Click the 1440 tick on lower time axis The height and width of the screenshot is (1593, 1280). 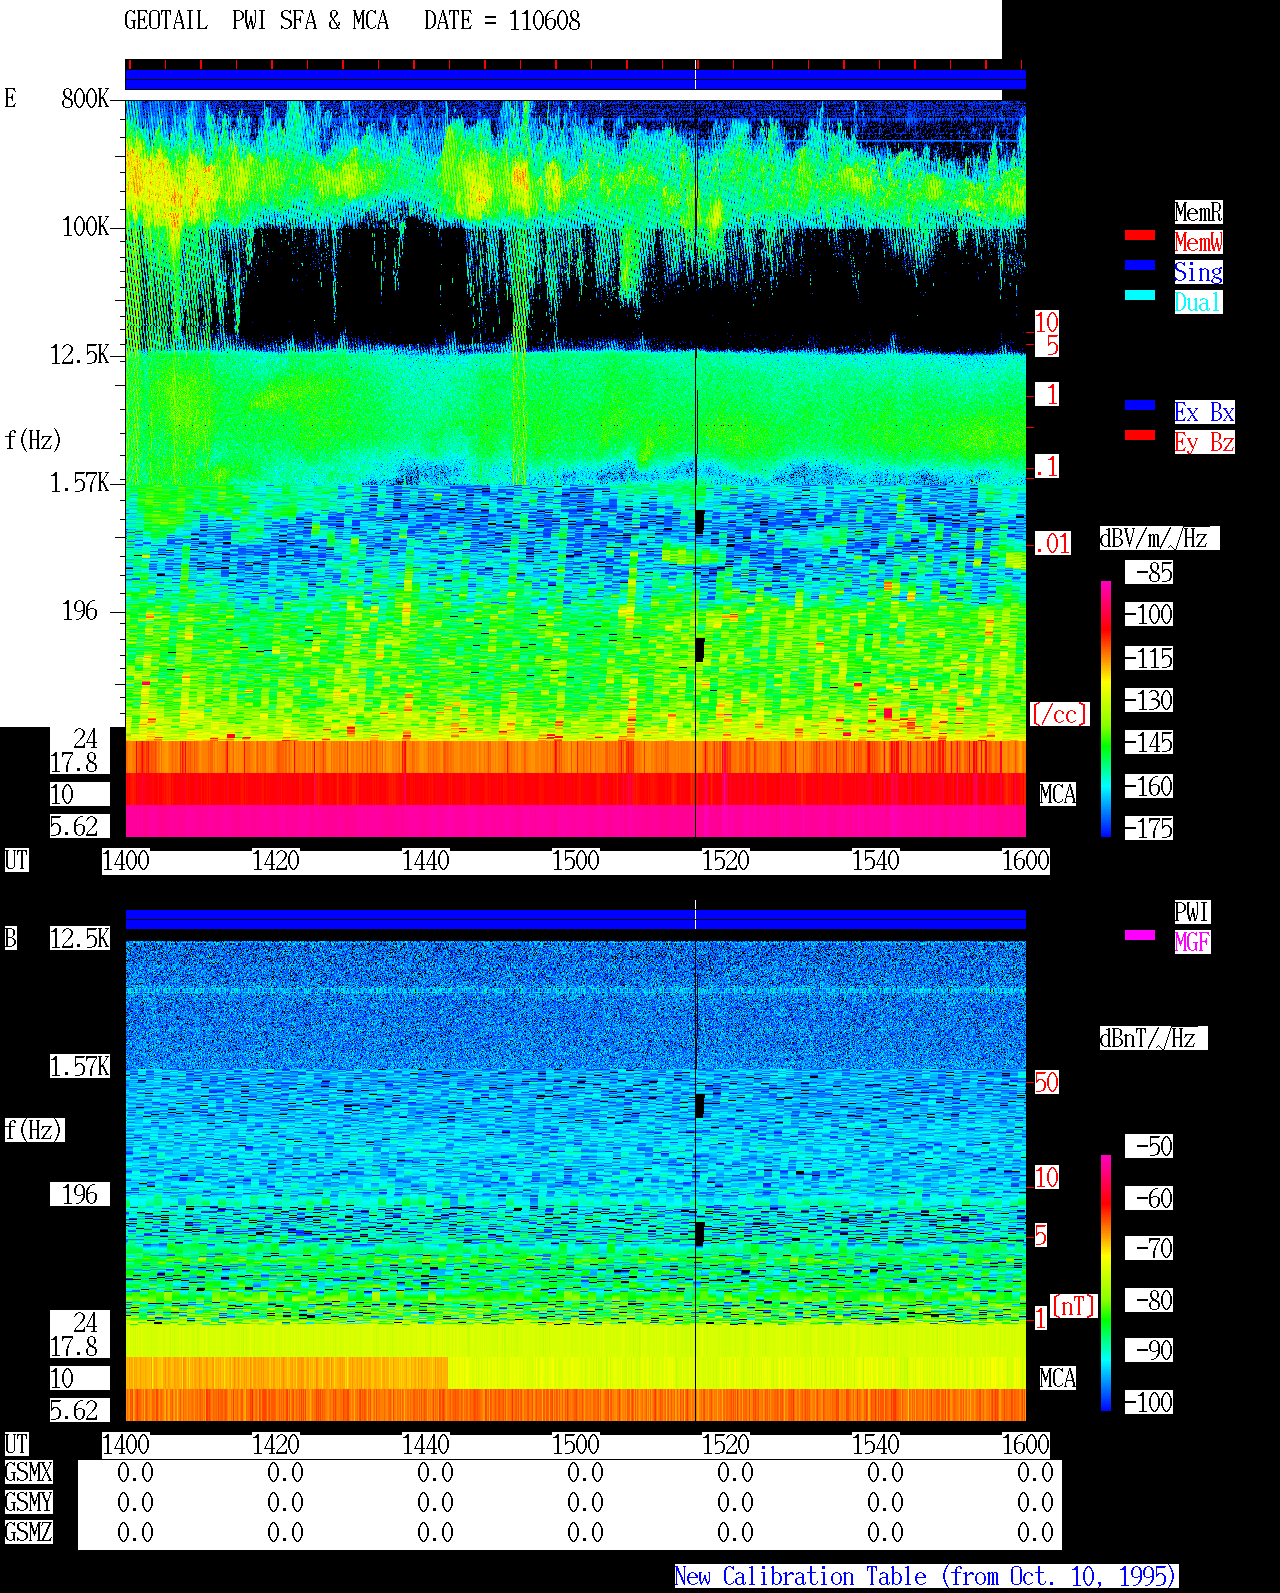tap(425, 1444)
